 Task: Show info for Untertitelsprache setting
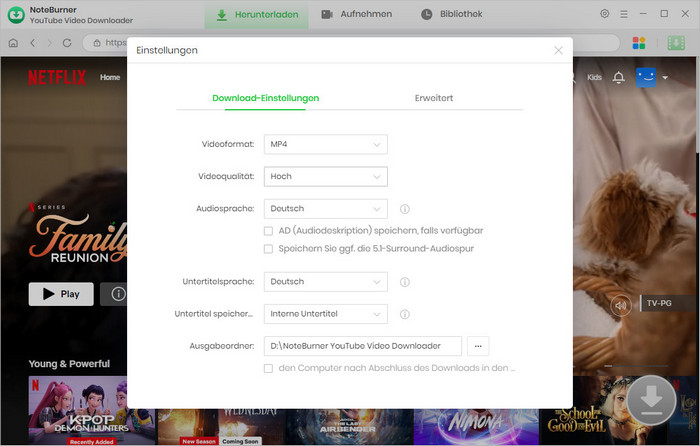(x=404, y=282)
